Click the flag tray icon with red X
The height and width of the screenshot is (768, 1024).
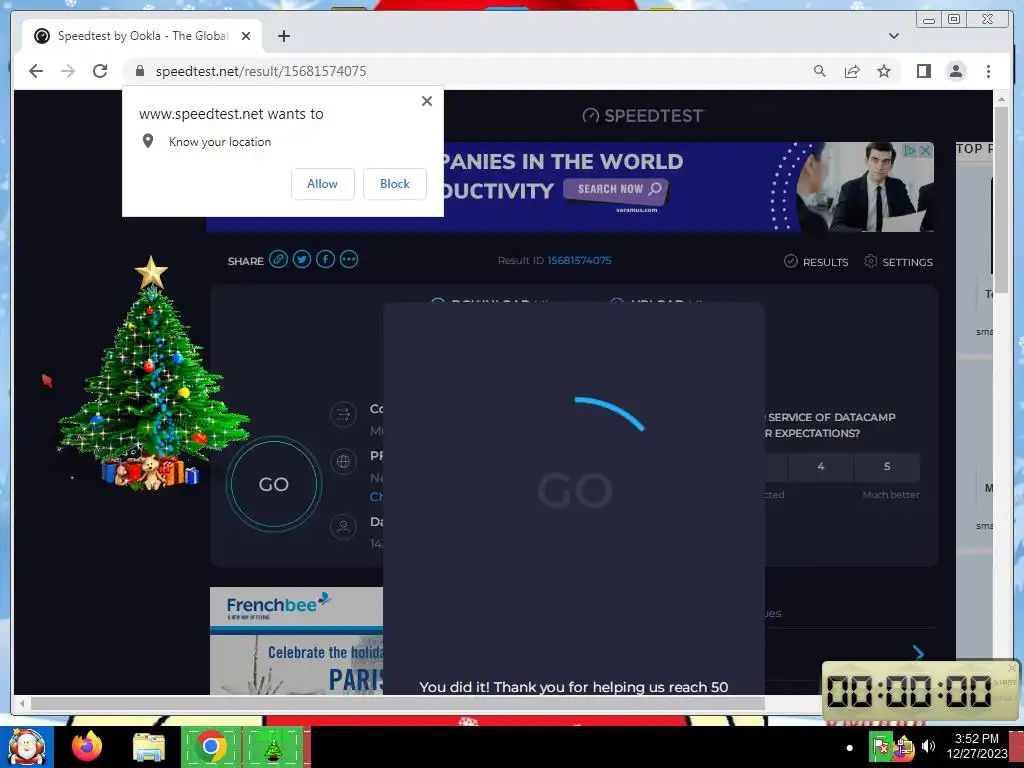point(880,746)
